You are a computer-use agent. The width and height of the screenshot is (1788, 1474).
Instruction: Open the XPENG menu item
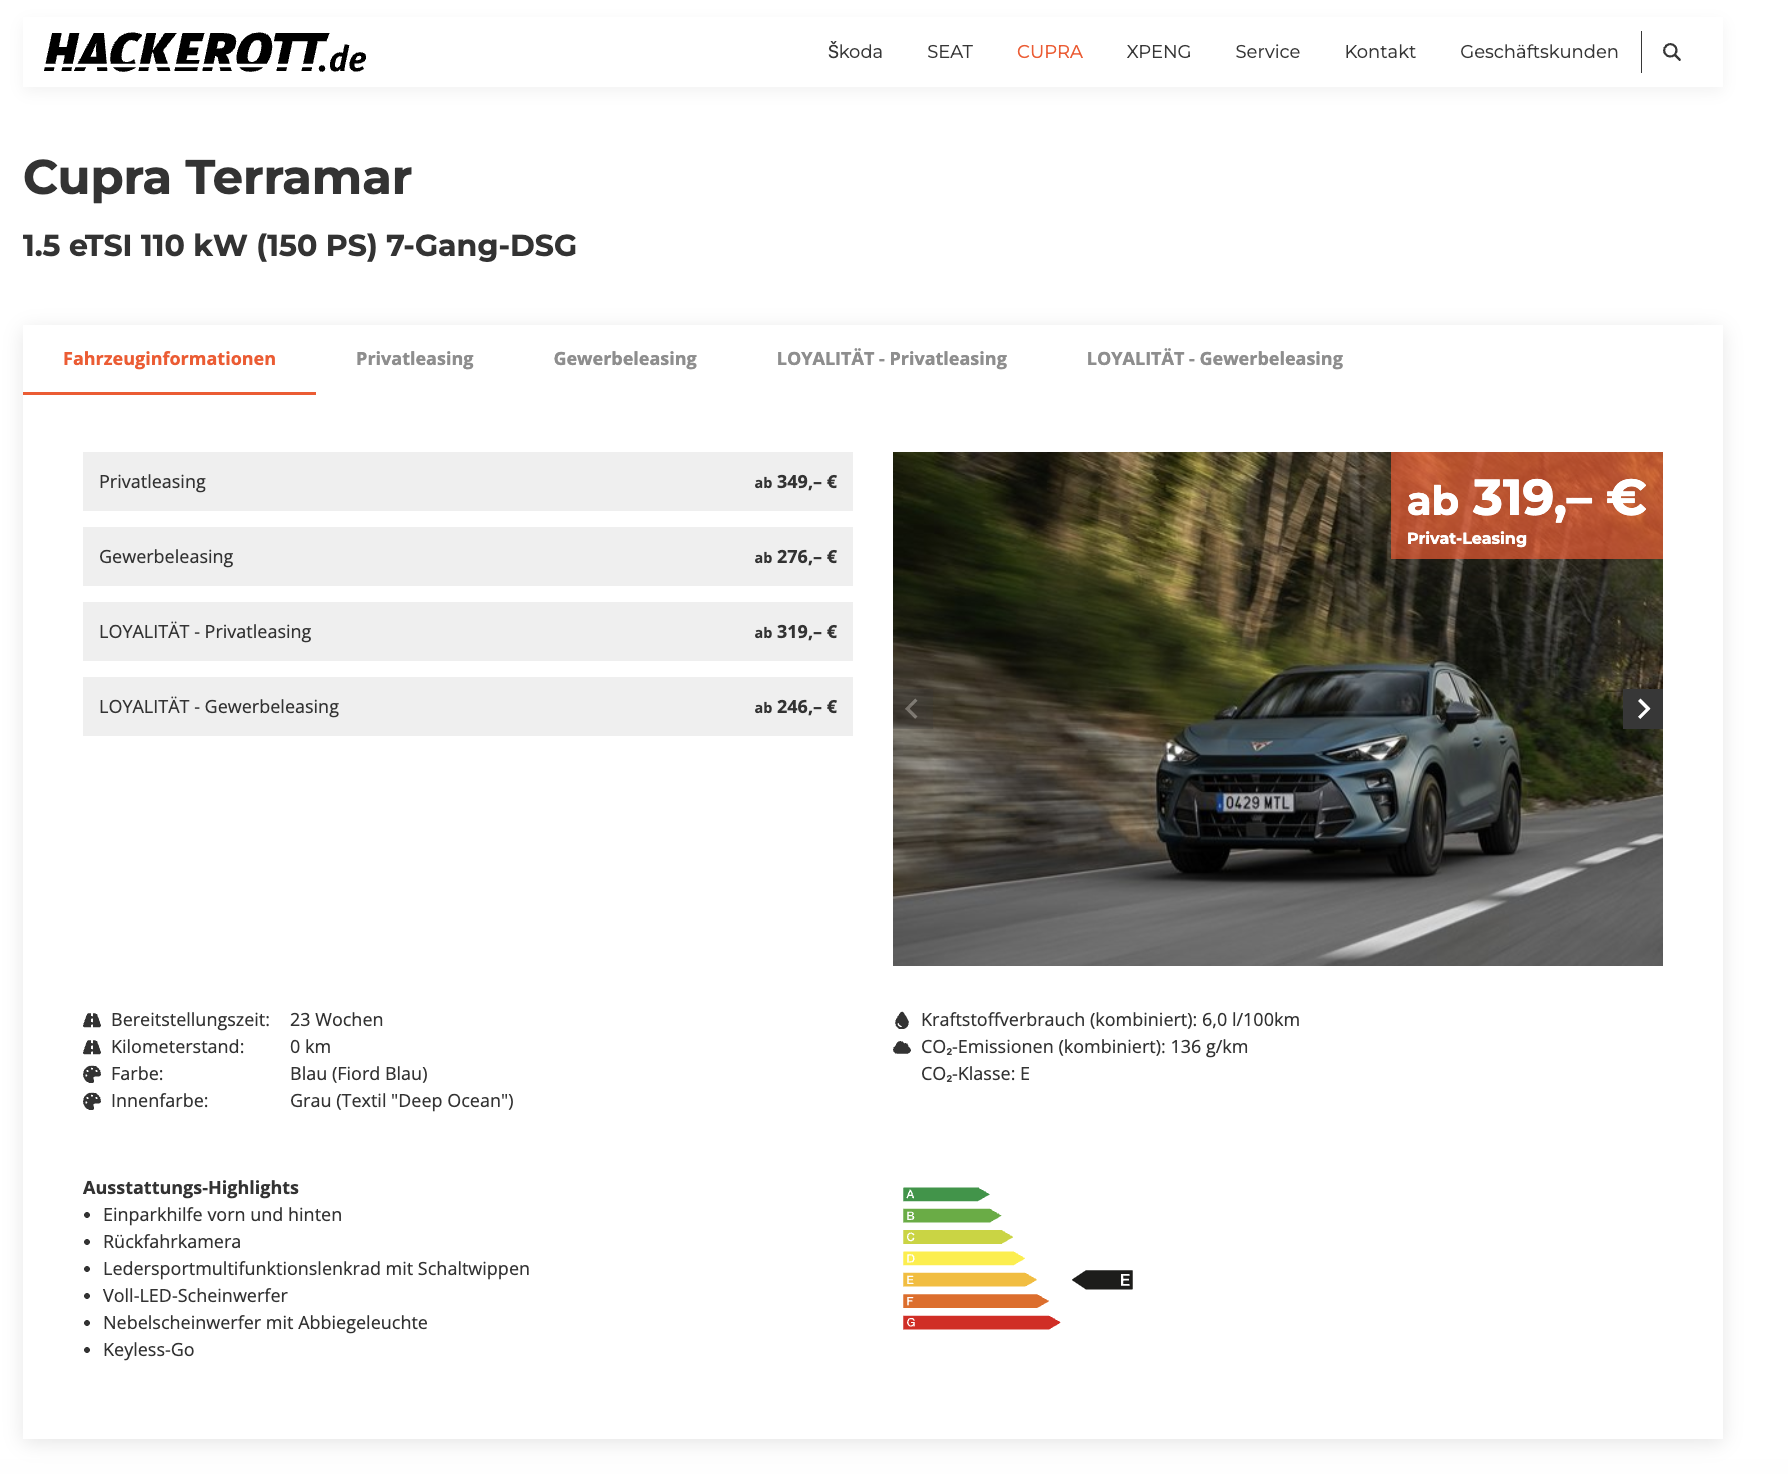(x=1158, y=52)
